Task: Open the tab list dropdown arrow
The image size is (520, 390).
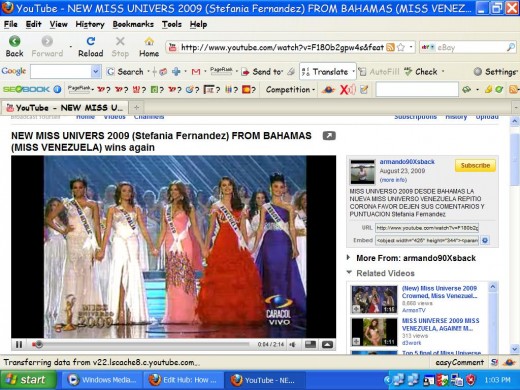Action: click(515, 107)
